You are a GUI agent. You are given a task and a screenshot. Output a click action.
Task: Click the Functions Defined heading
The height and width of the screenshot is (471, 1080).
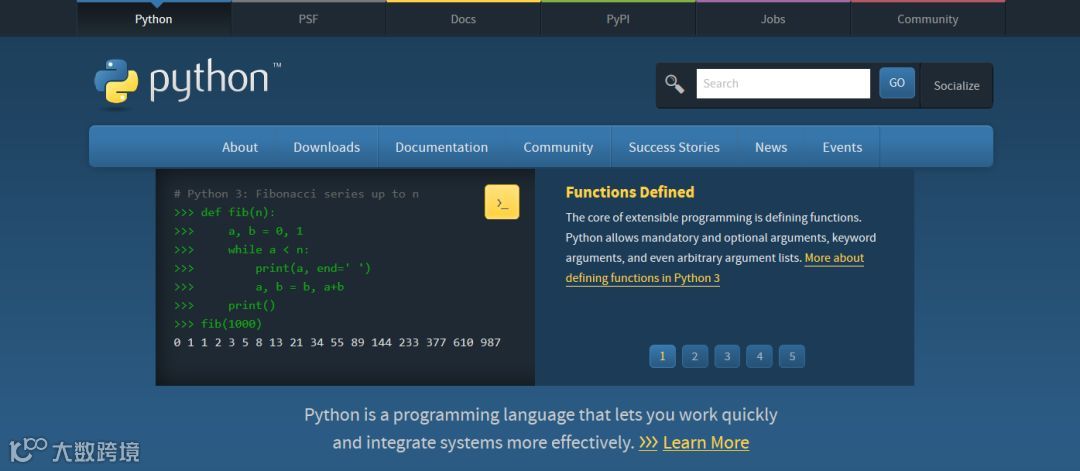point(630,192)
